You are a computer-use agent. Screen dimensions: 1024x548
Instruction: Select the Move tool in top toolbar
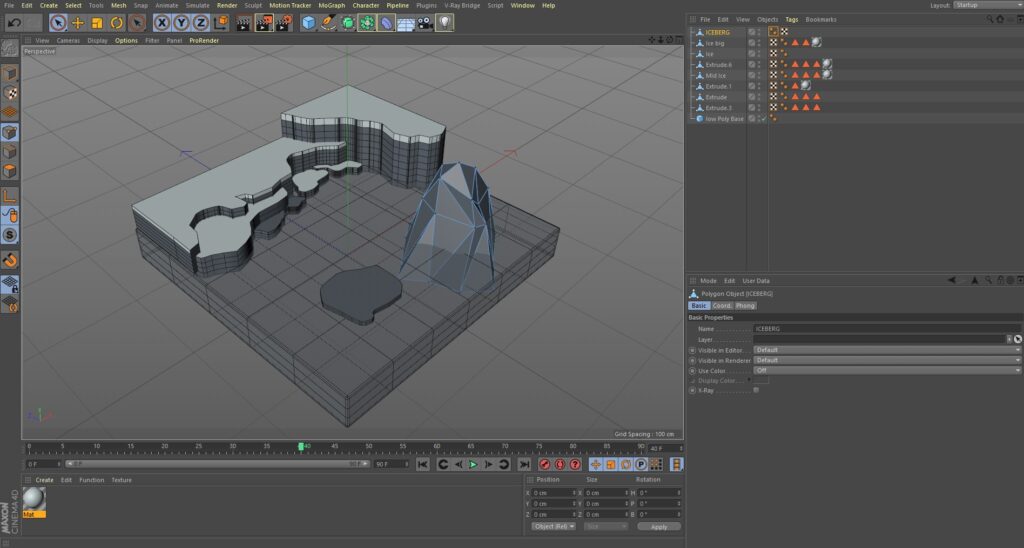click(x=78, y=22)
